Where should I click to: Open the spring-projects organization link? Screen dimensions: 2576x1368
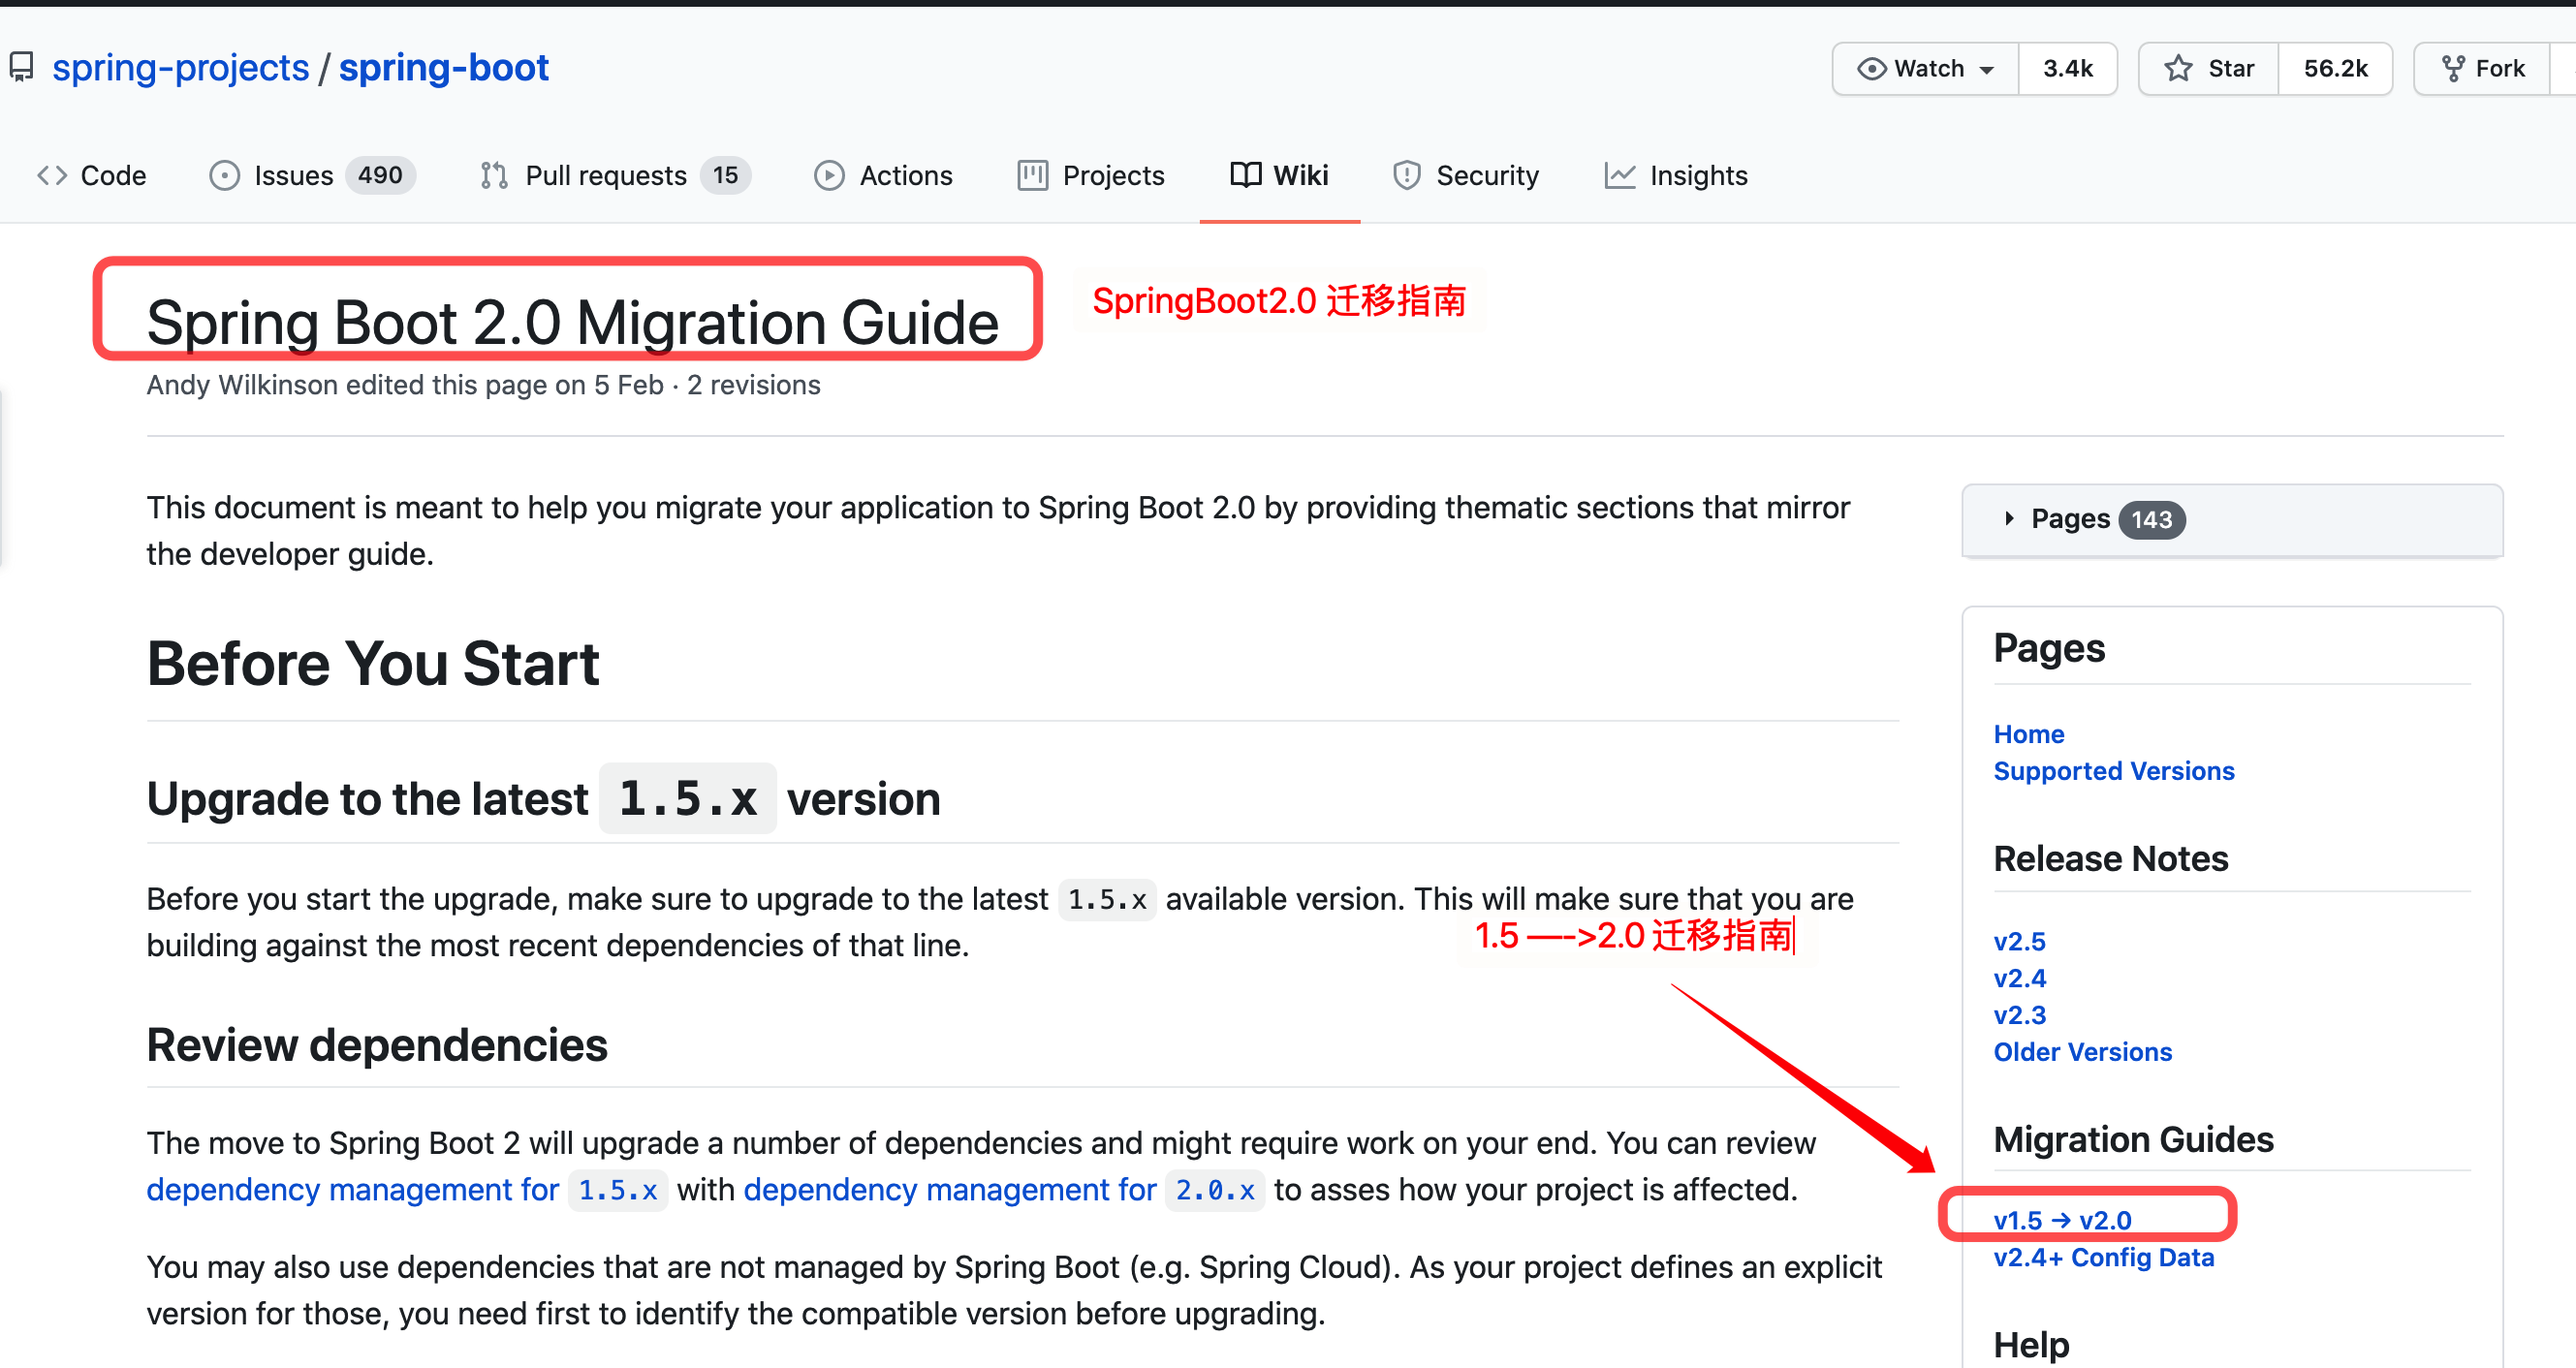point(181,68)
